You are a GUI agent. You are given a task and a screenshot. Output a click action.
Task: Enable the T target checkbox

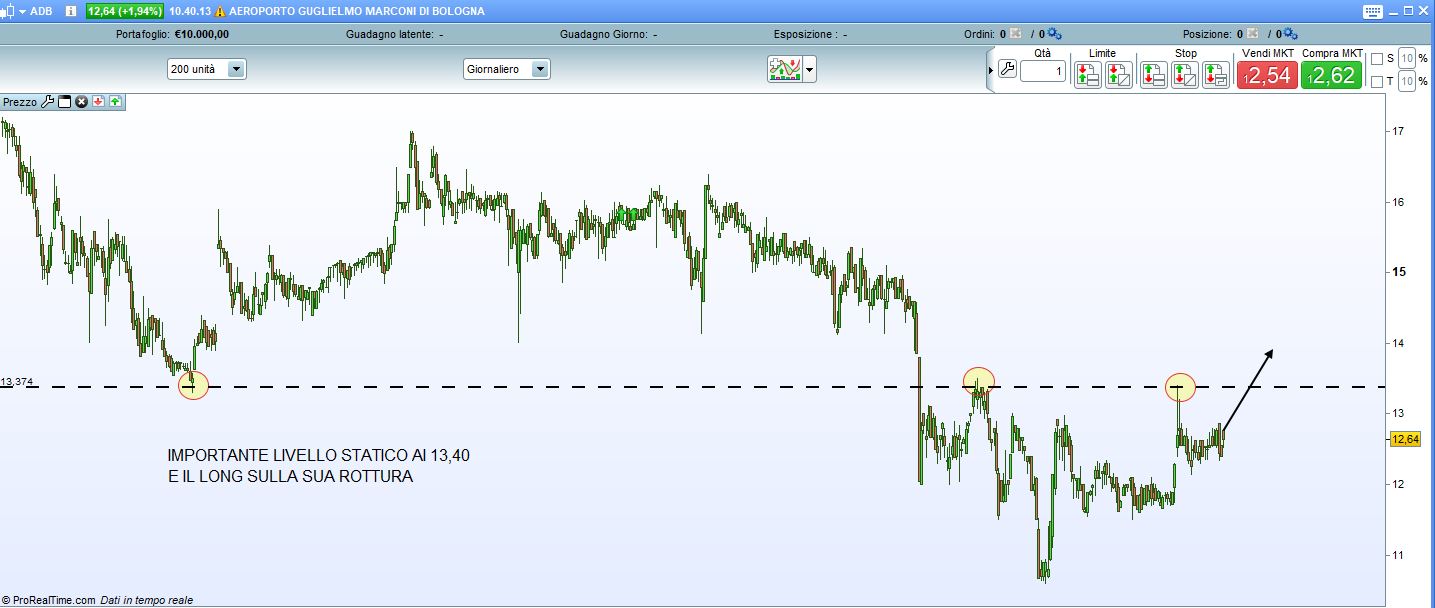point(1377,81)
